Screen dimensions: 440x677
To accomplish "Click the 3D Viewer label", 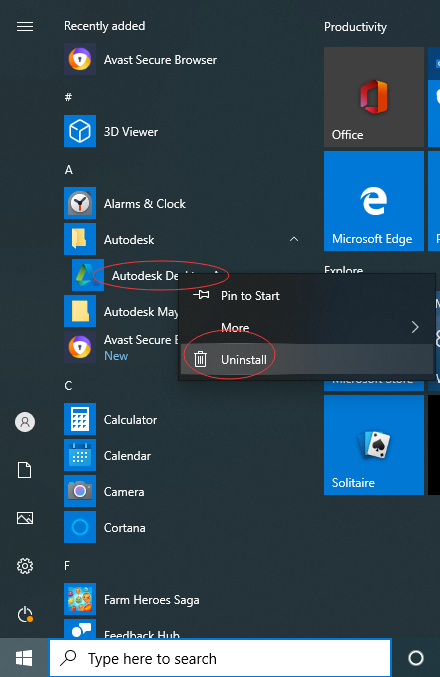I will pos(131,132).
